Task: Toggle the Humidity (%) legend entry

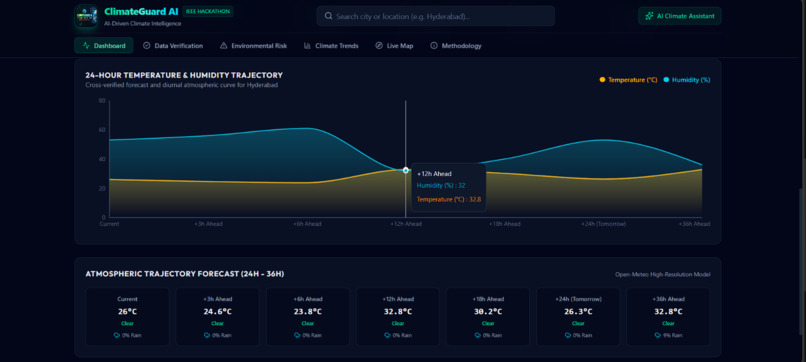Action: 687,80
